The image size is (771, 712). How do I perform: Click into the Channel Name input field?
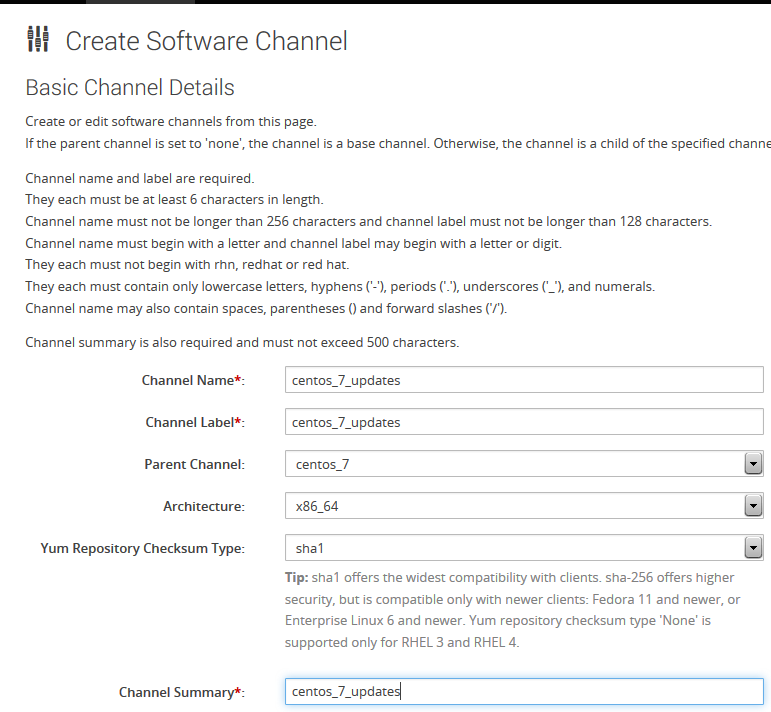[524, 380]
